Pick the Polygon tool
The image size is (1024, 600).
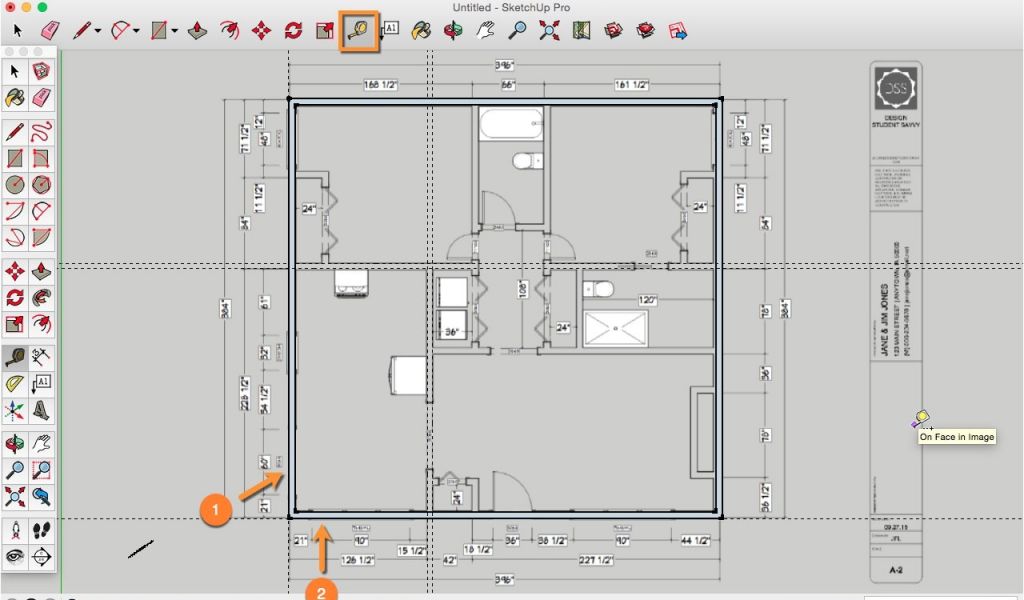tap(41, 184)
